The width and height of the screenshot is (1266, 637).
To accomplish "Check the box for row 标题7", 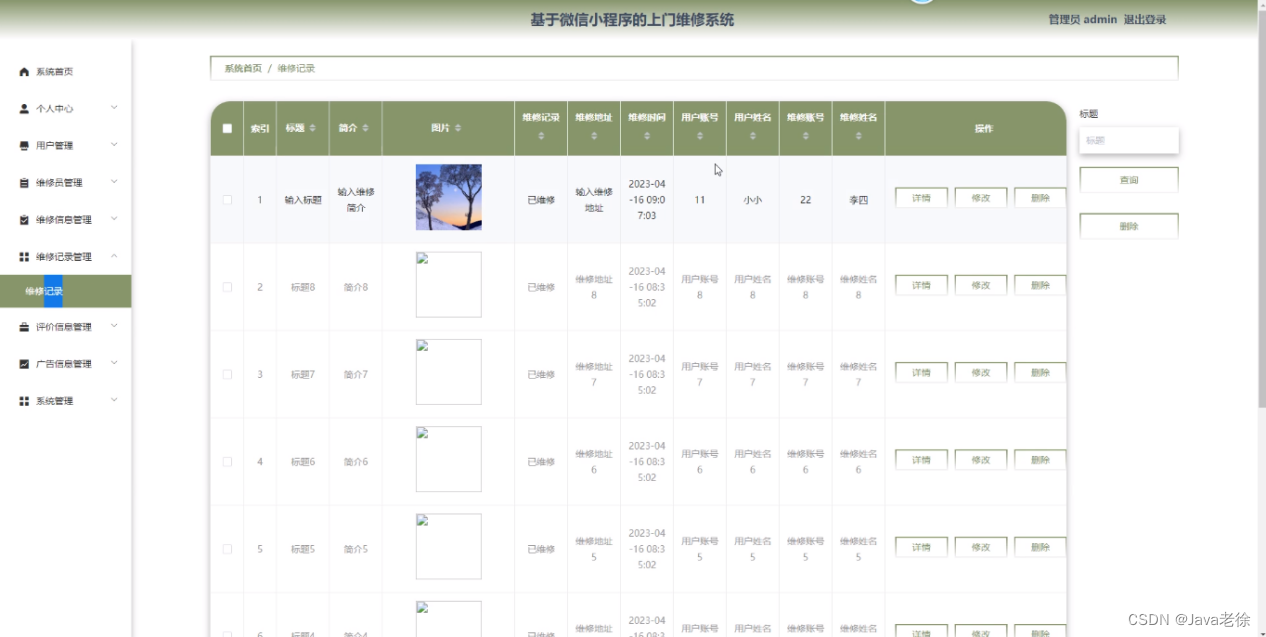I will click(227, 374).
